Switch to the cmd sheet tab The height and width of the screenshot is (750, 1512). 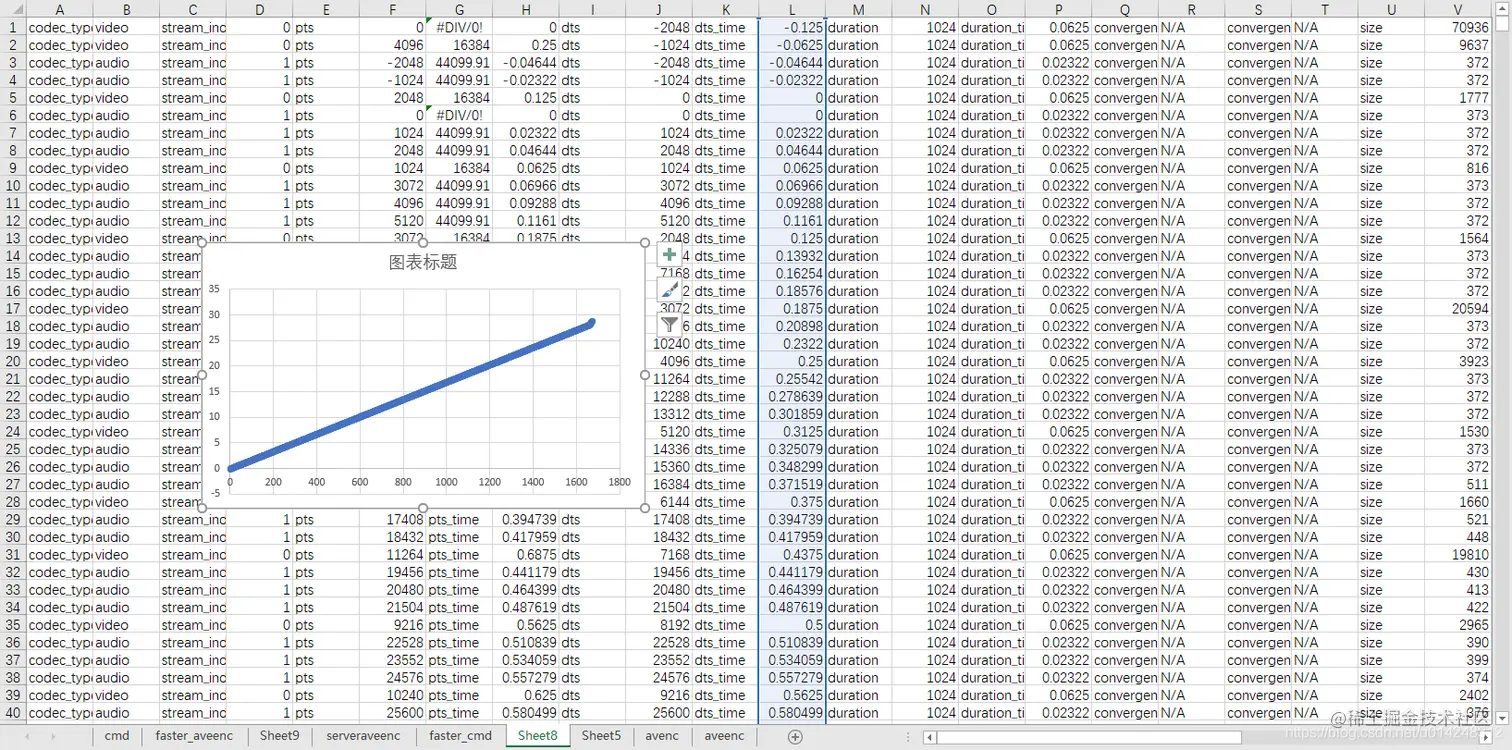coord(117,736)
